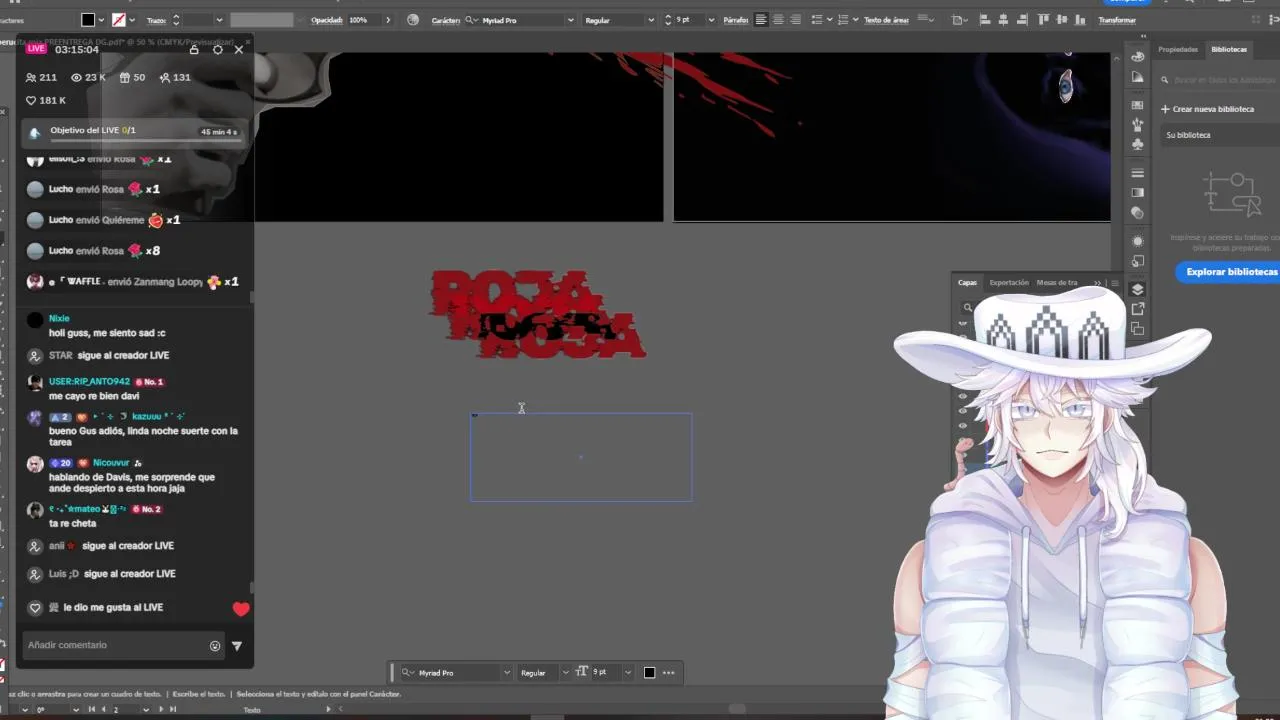Screen dimensions: 1280x720
Task: Click the recolor artwork globe icon
Action: pos(412,20)
